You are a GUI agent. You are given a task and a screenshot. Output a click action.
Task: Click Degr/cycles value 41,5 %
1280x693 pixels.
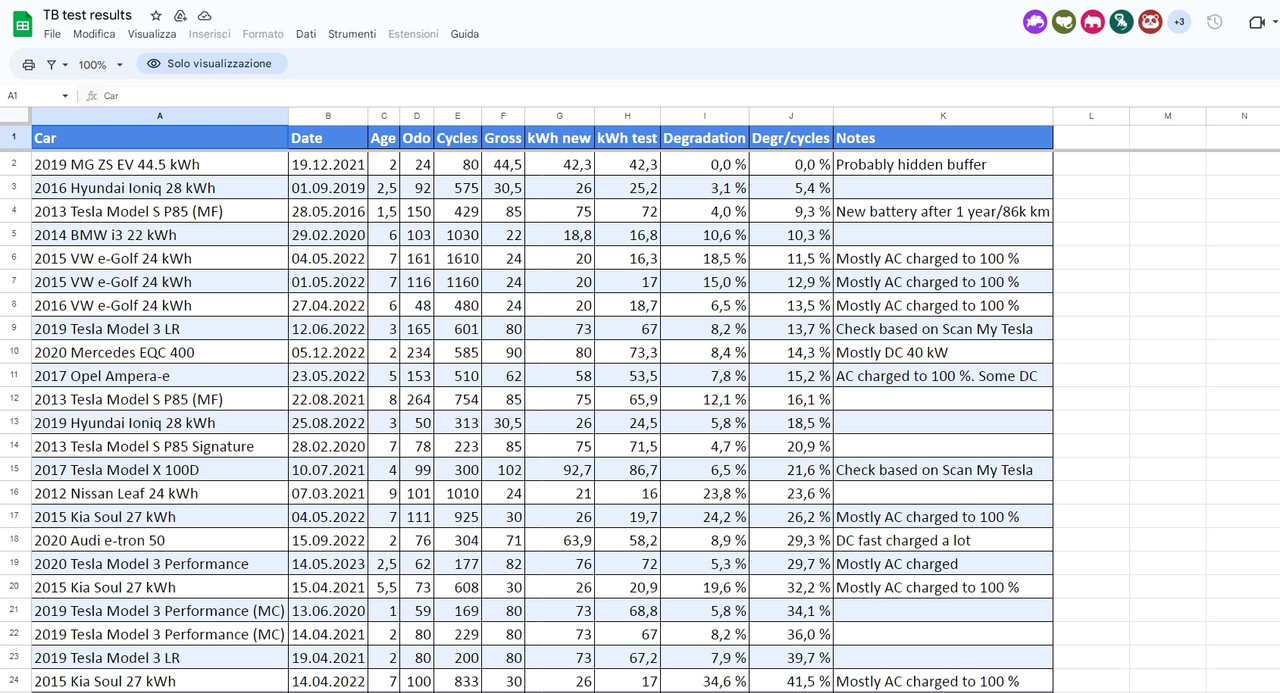coord(791,681)
